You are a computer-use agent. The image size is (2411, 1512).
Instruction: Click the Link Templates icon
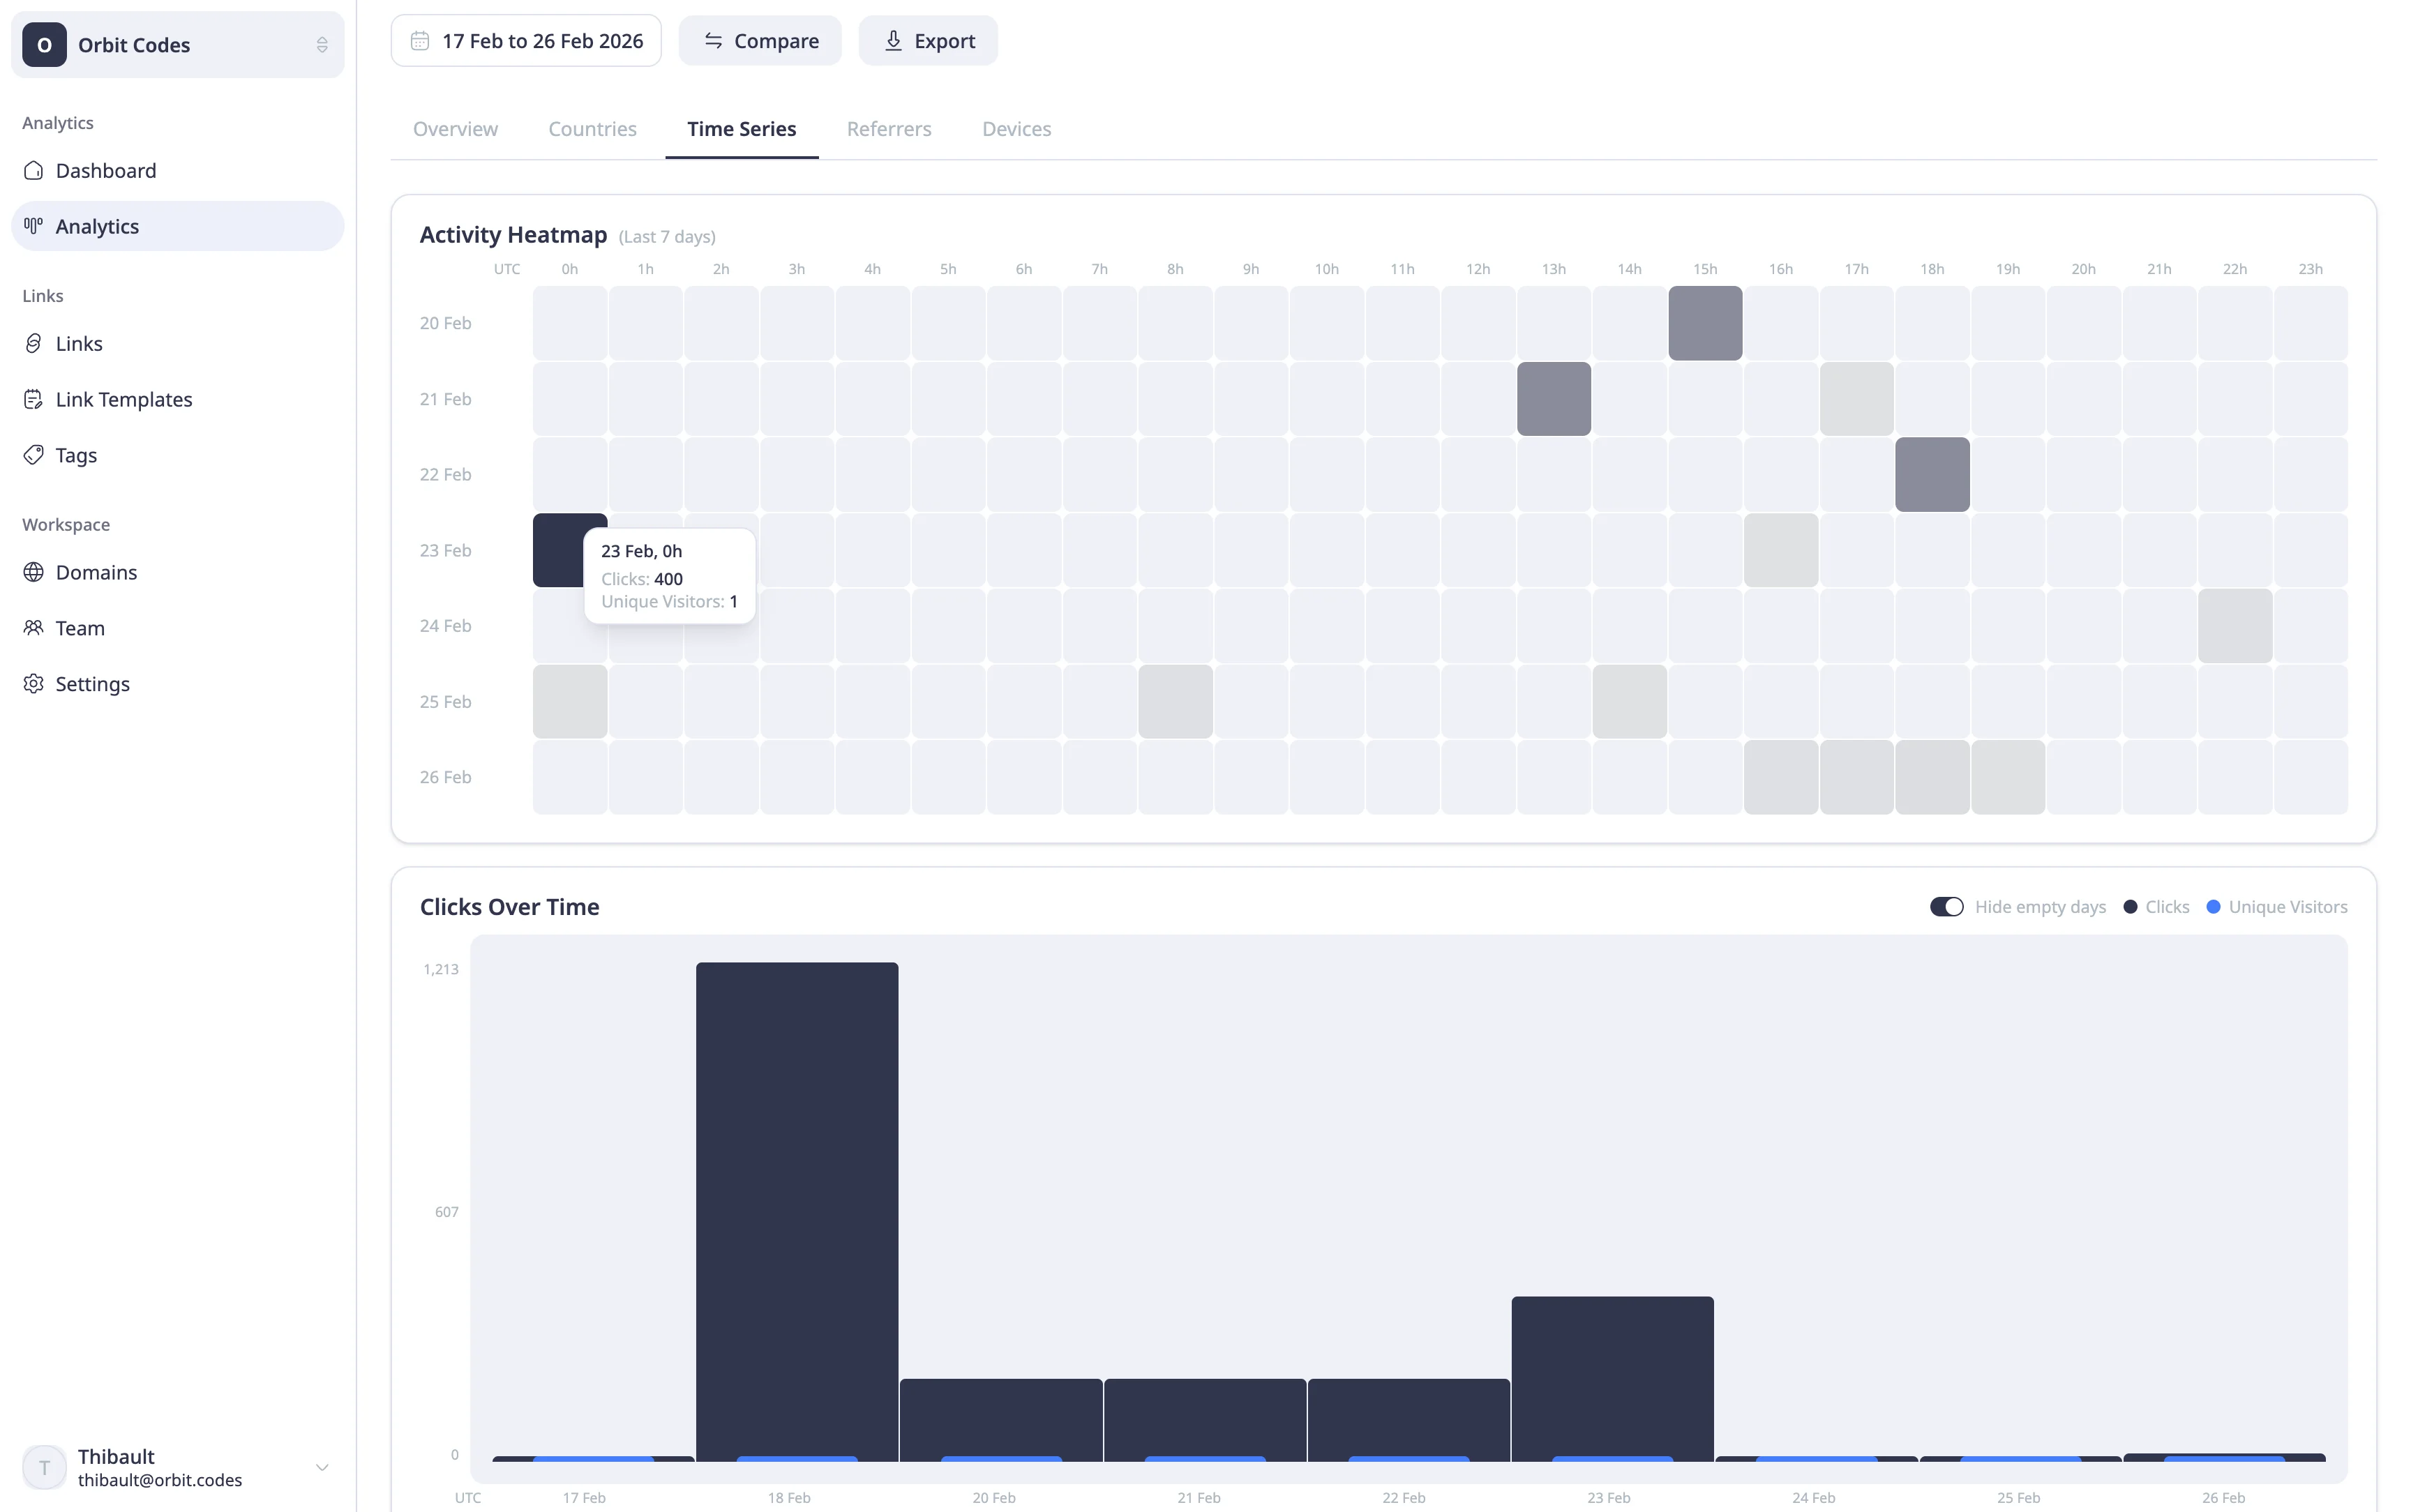(x=33, y=399)
